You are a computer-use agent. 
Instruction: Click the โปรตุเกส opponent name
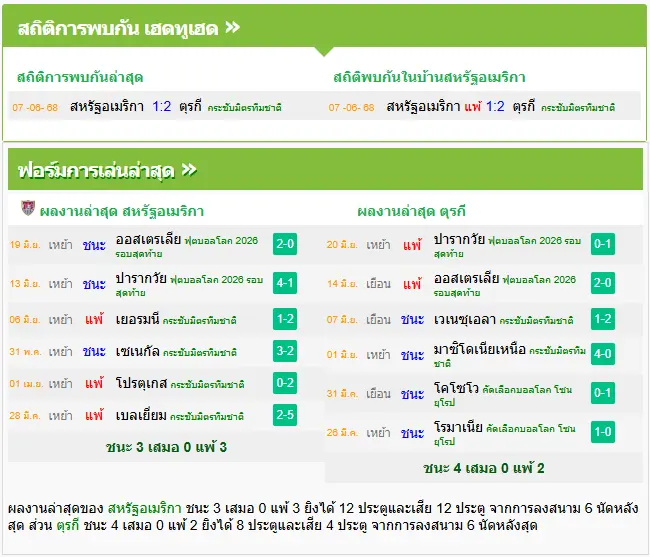141,383
